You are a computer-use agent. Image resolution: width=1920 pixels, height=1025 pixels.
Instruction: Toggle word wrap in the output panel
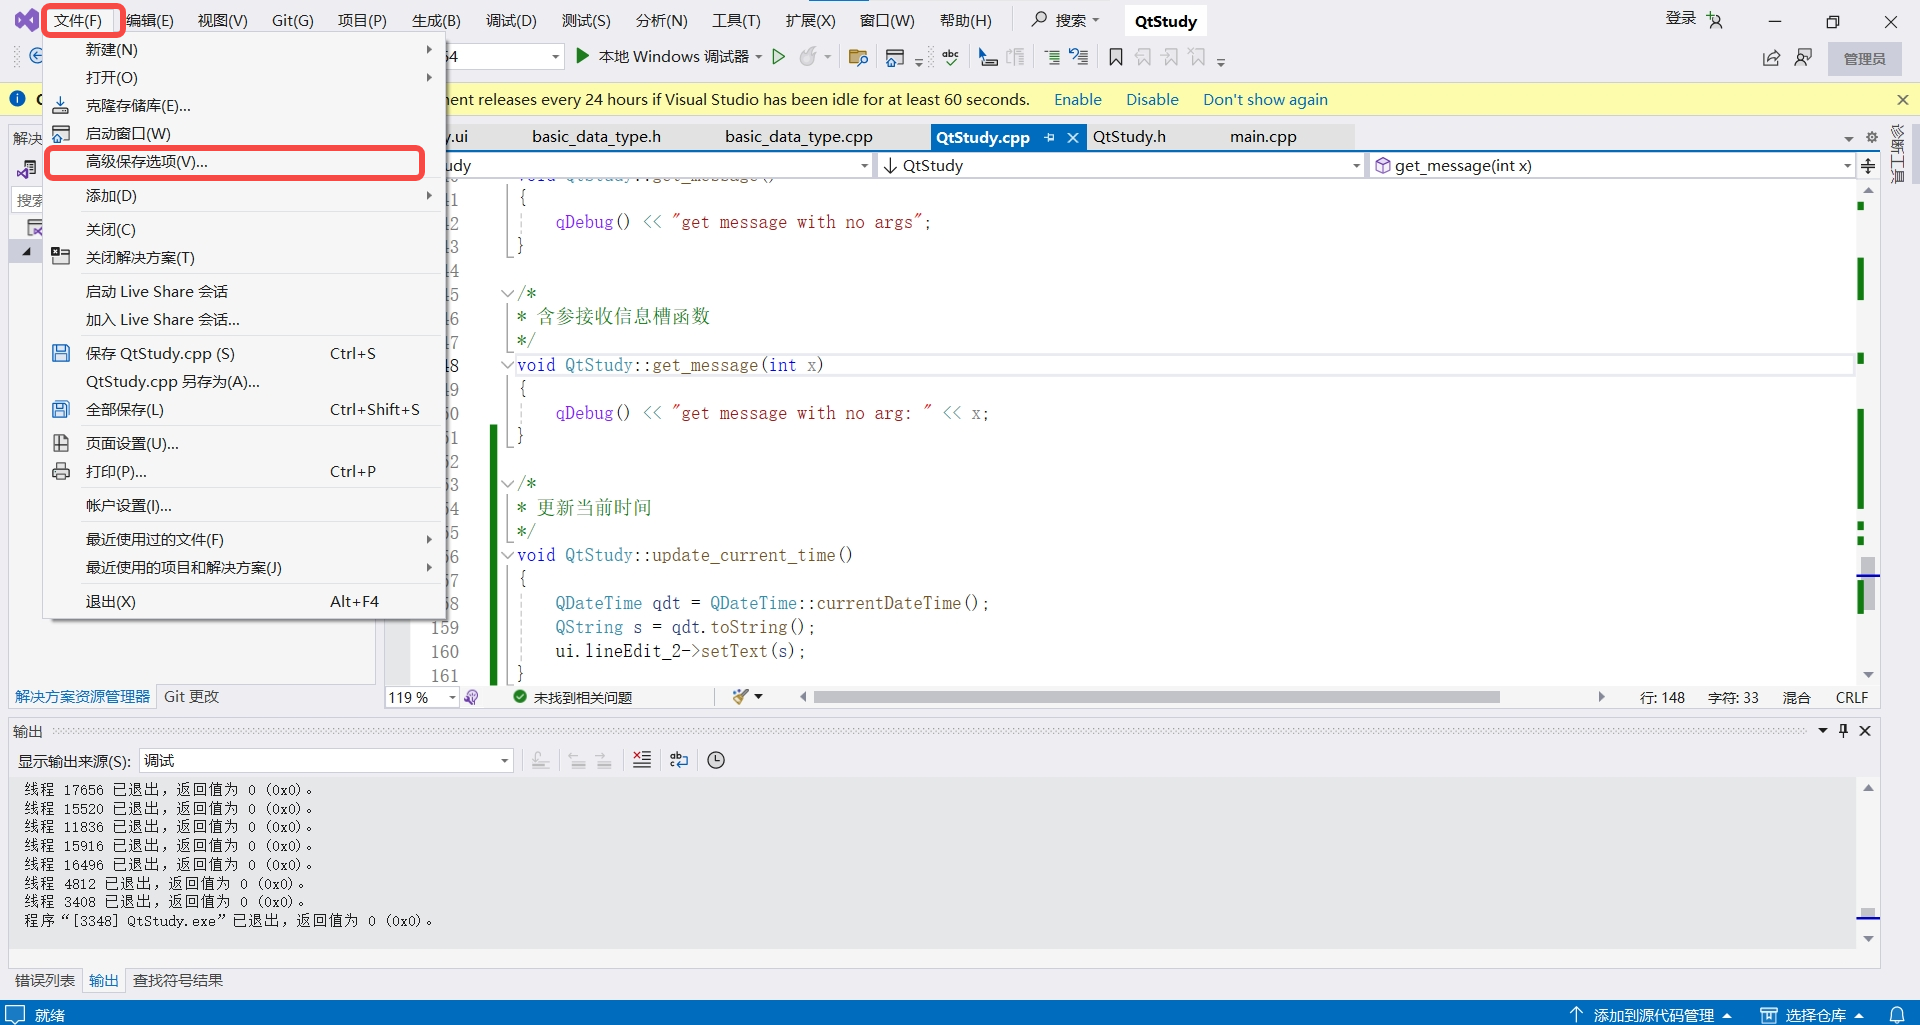point(679,760)
